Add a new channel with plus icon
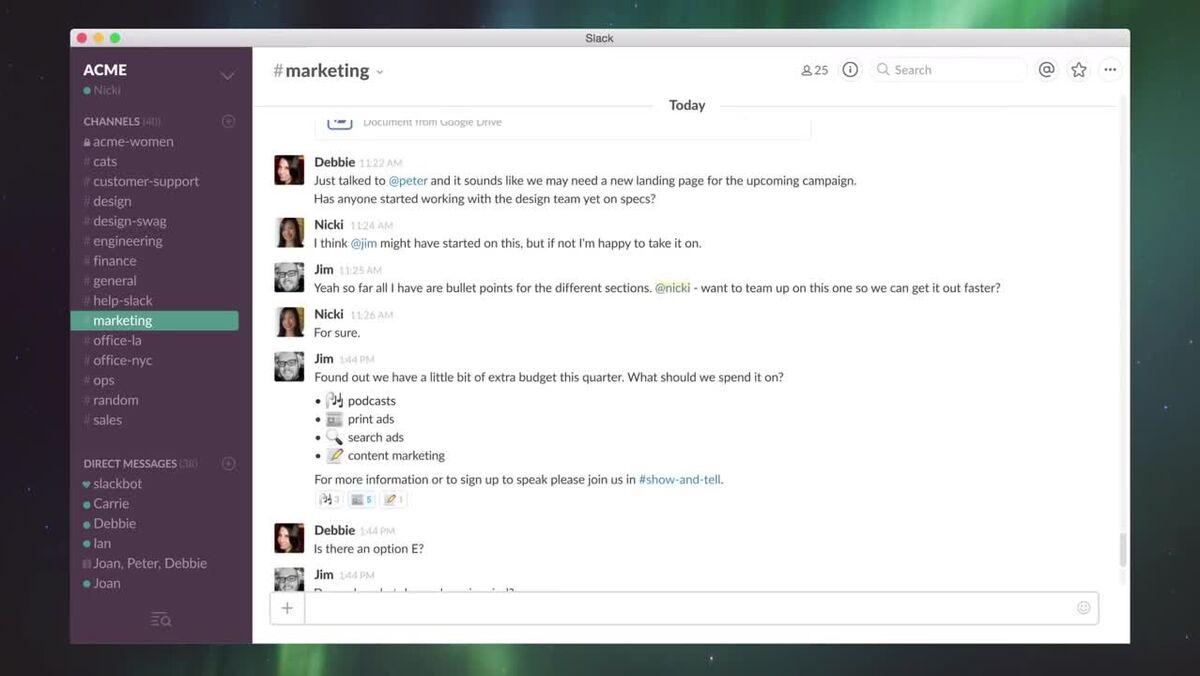This screenshot has height=676, width=1200. [x=228, y=121]
